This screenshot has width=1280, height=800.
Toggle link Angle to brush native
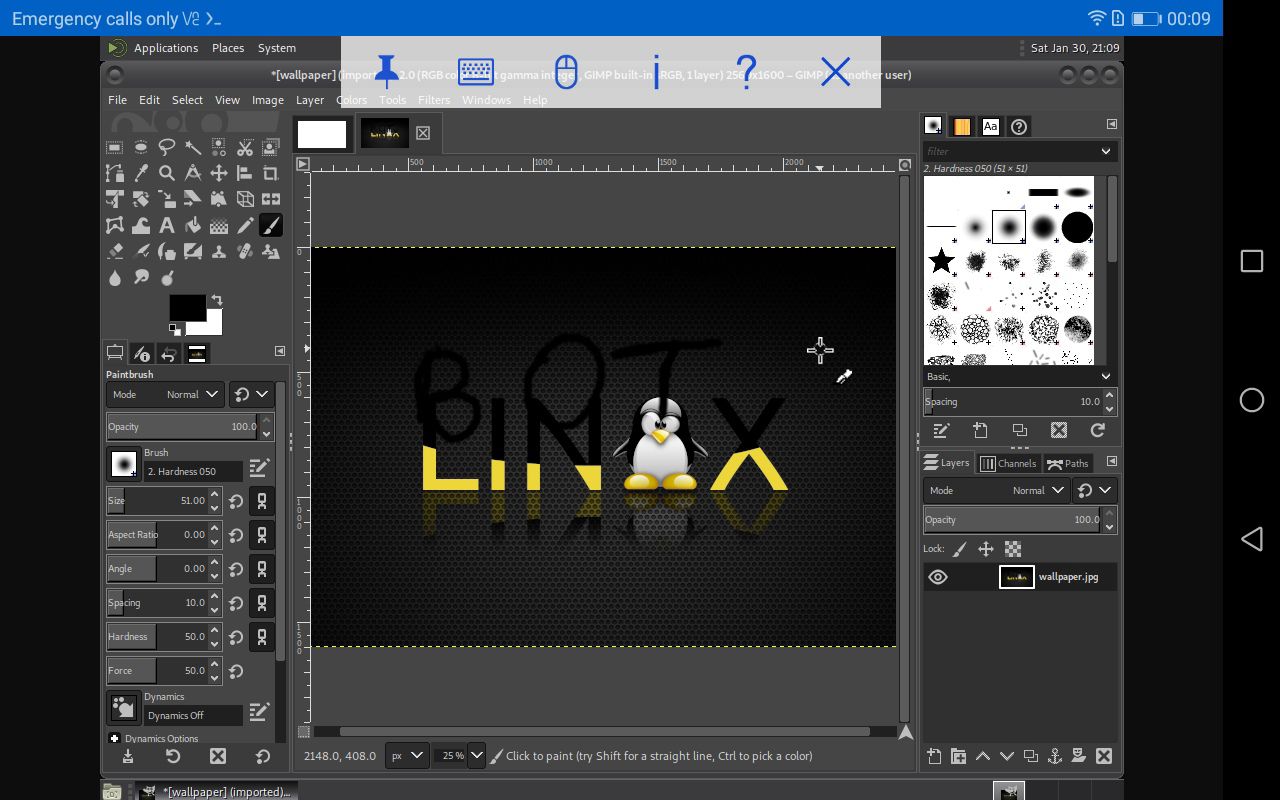(262, 569)
